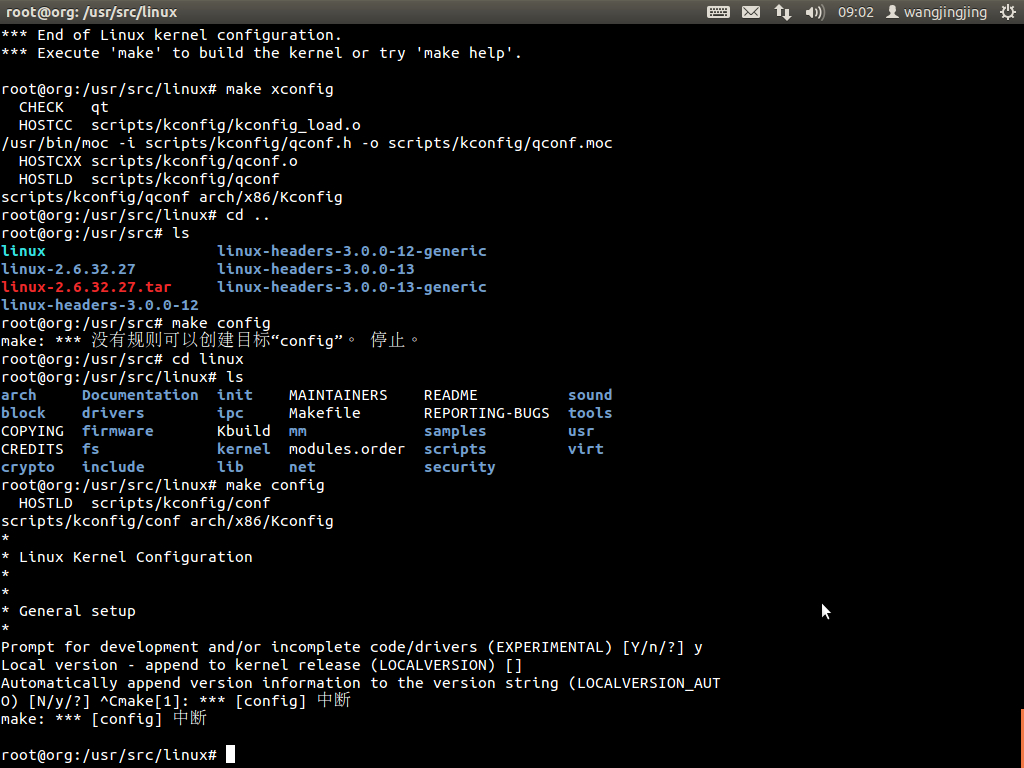Click the 'HOSTCXX scripts/kconfig/qconf.o' line
The width and height of the screenshot is (1024, 768).
click(x=158, y=161)
